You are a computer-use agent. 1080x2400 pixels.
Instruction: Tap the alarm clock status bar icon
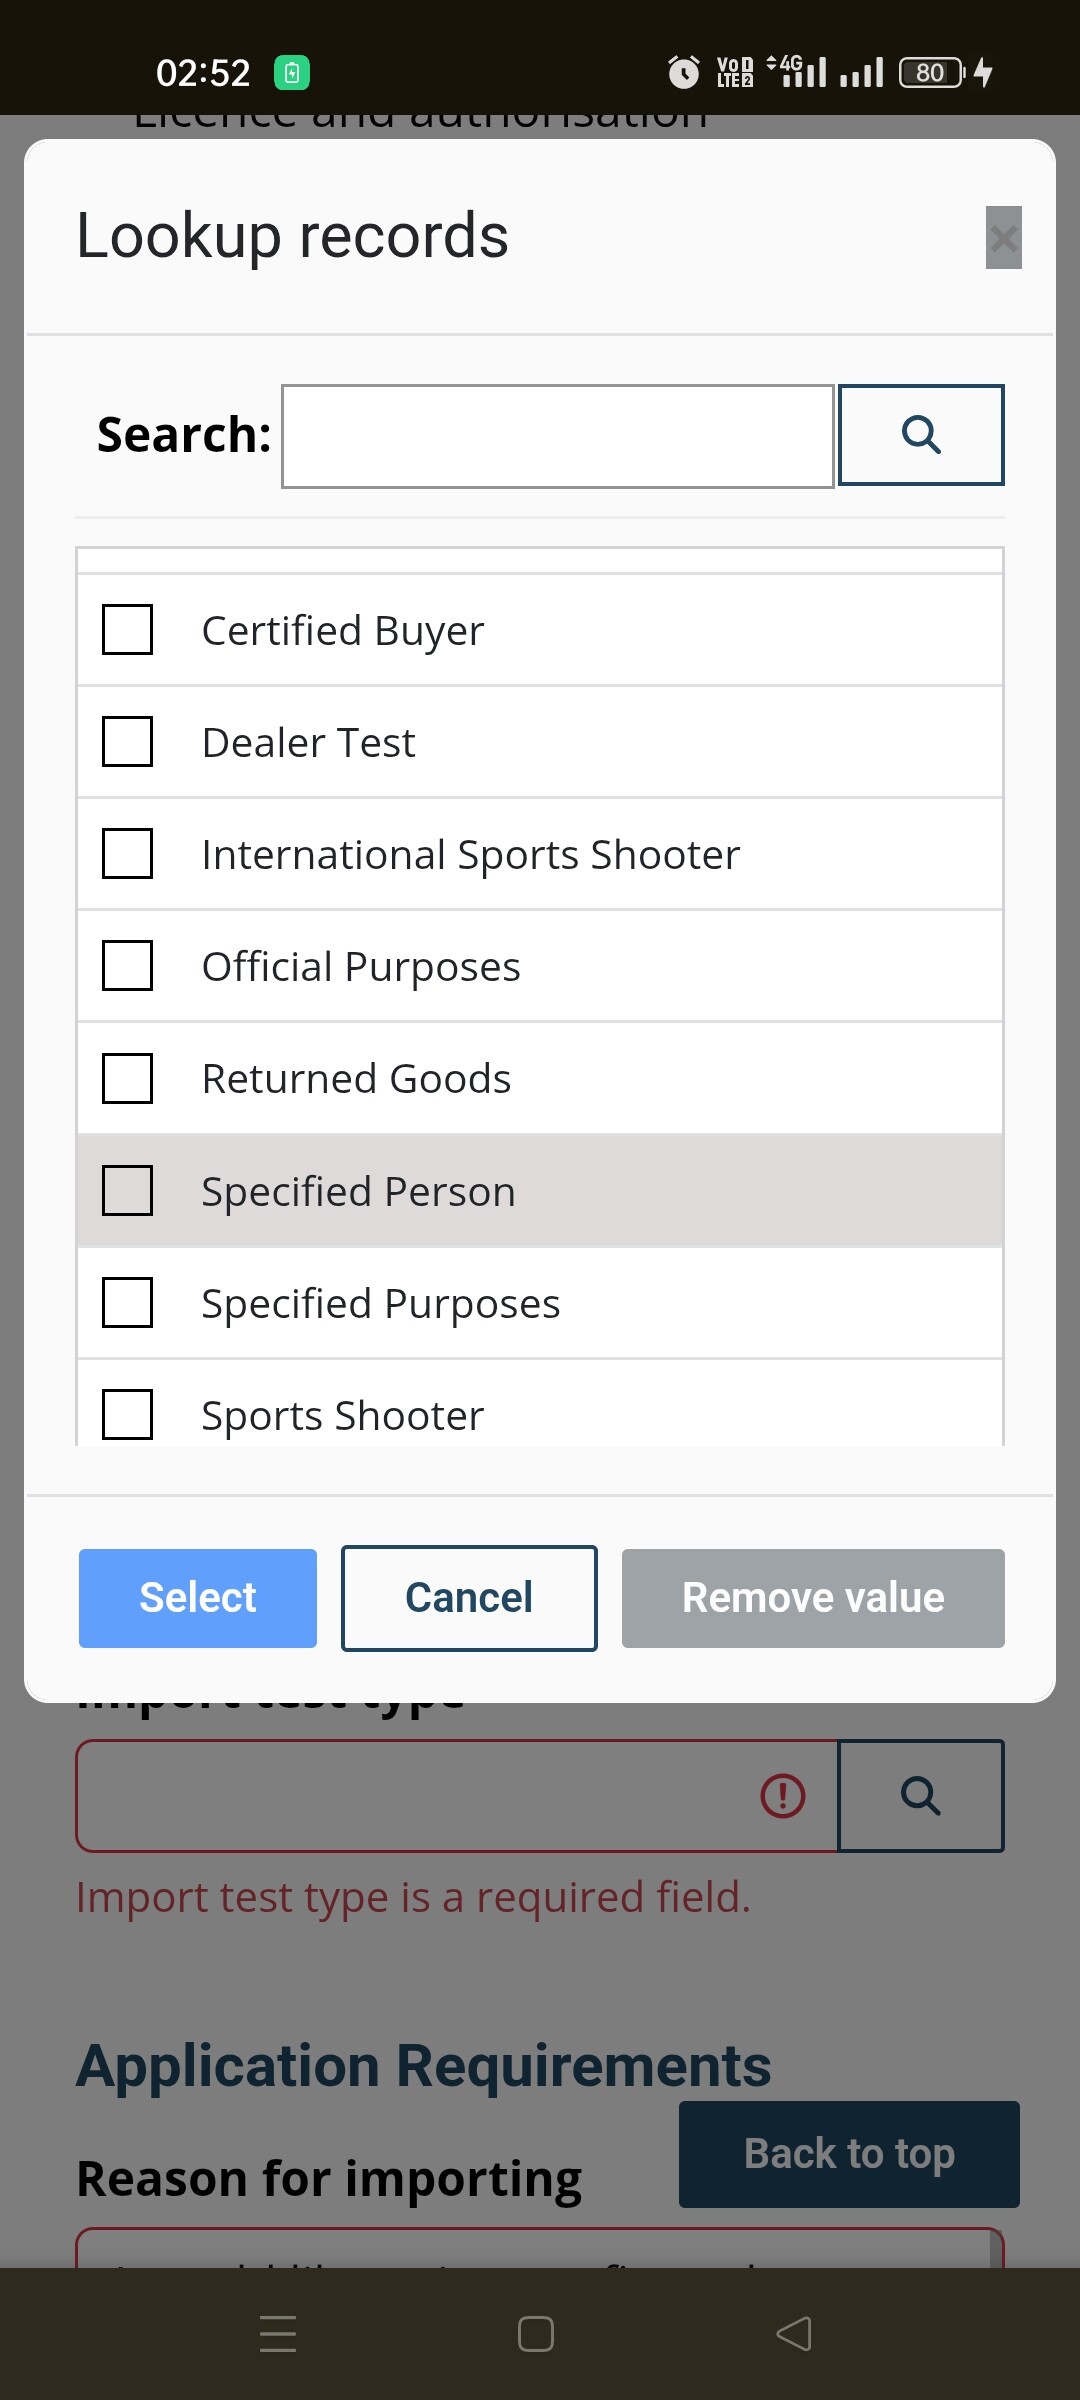click(x=684, y=72)
